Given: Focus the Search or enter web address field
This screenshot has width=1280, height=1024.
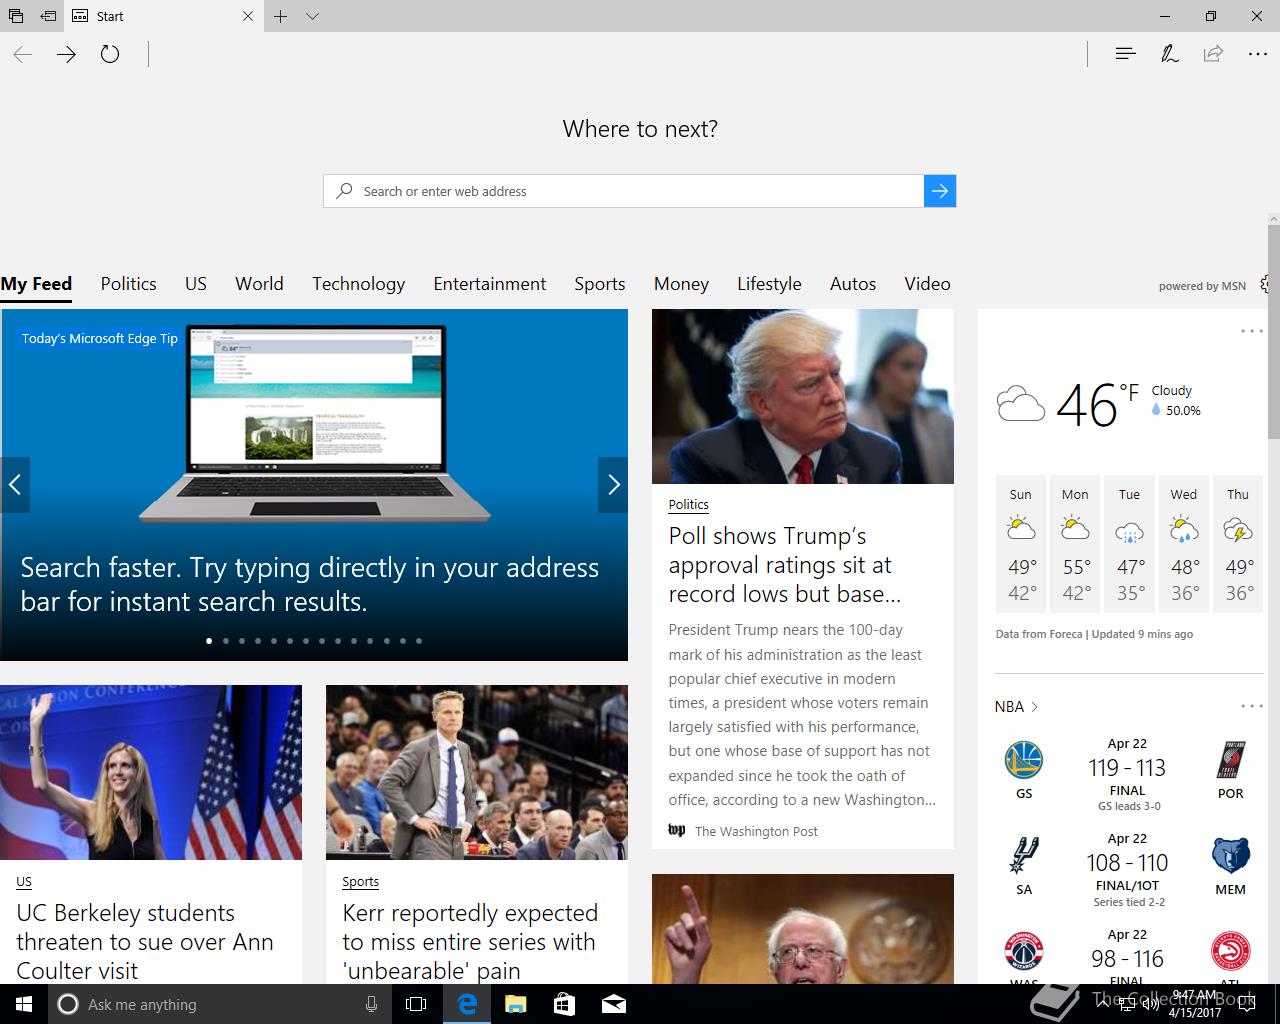Looking at the screenshot, I should tap(623, 191).
